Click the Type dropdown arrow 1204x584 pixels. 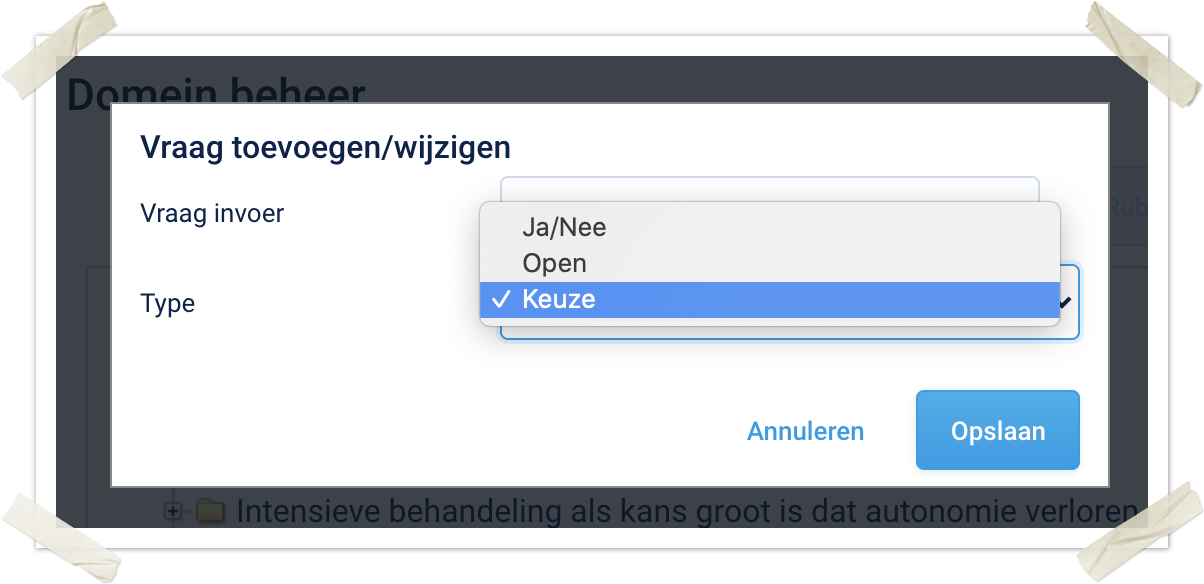tap(1066, 302)
